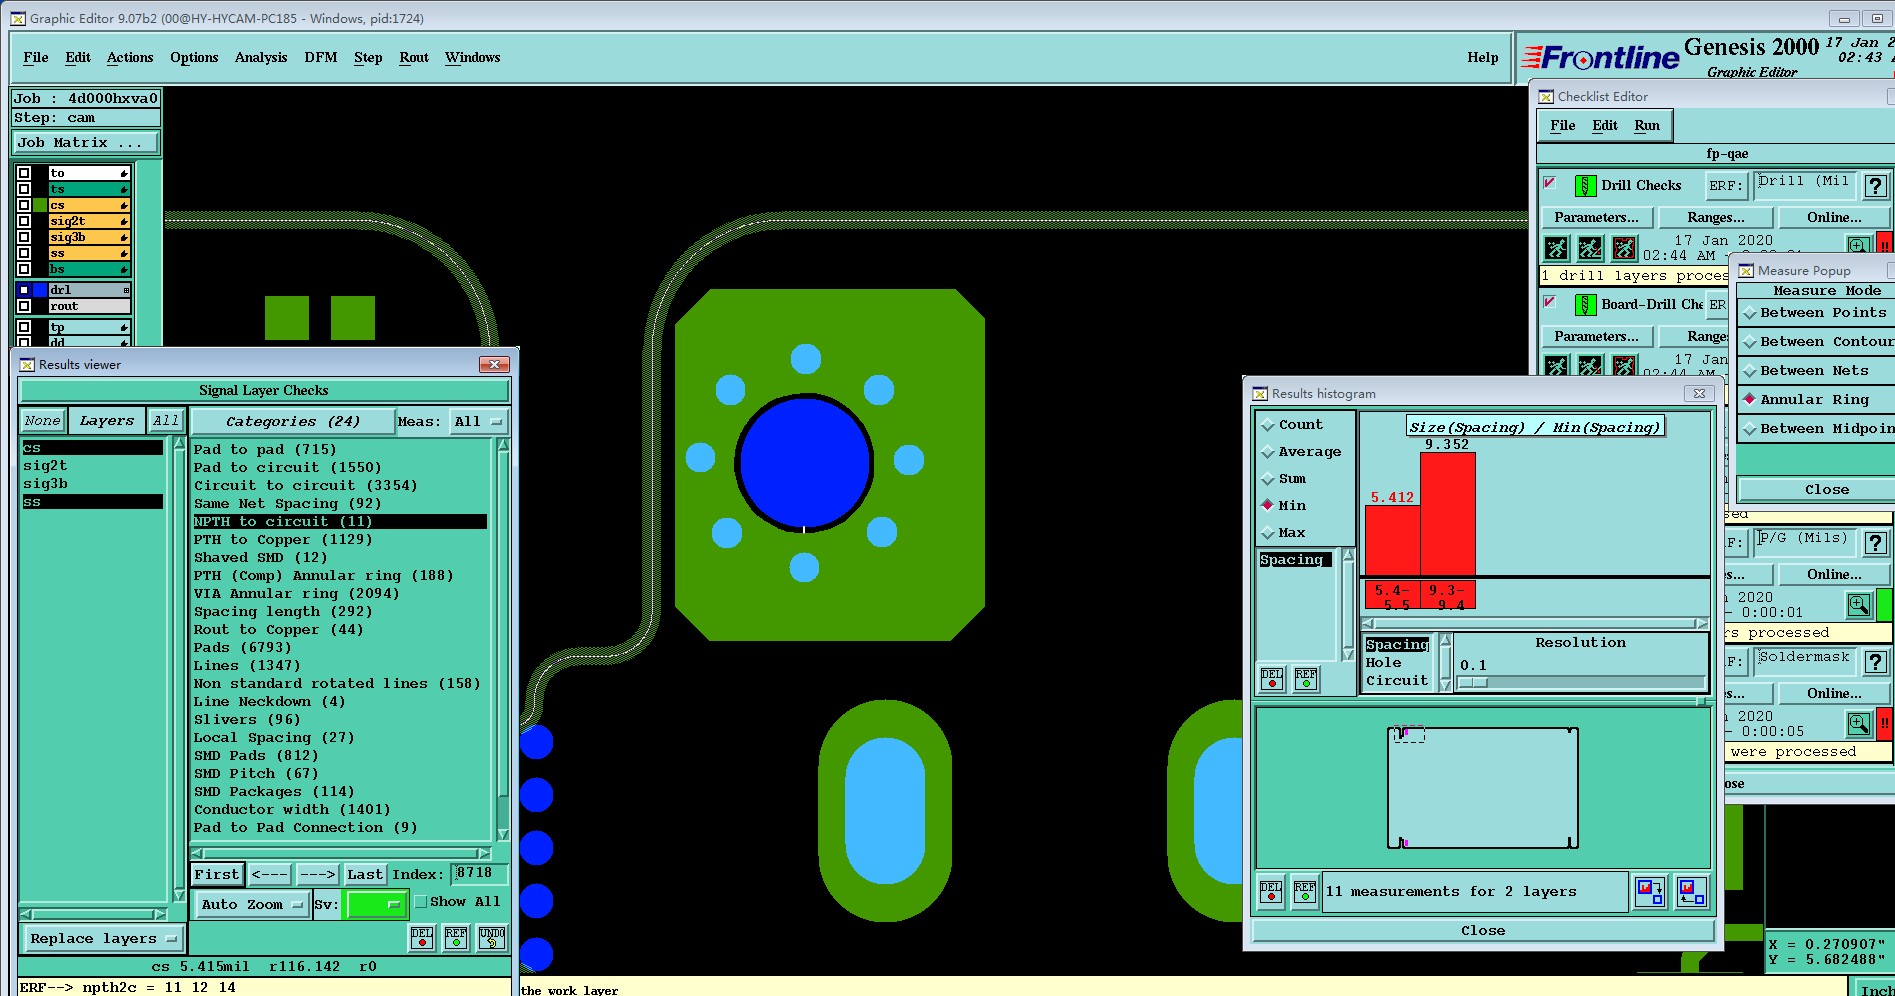The height and width of the screenshot is (996, 1895).
Task: Open the Actions menu
Action: (130, 58)
